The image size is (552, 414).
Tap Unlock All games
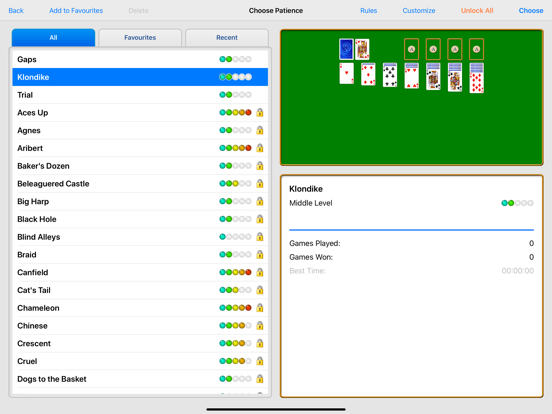[477, 11]
